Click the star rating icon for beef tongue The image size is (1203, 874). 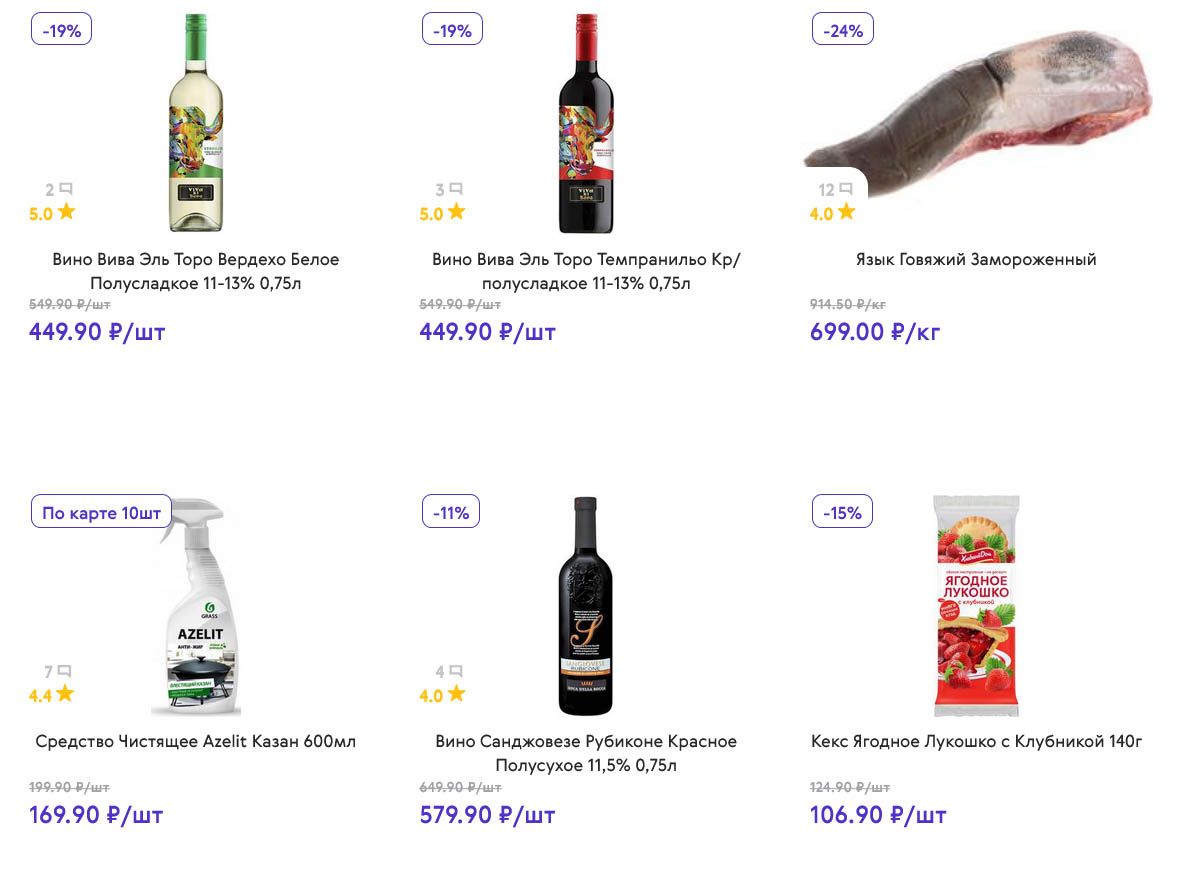(x=847, y=212)
